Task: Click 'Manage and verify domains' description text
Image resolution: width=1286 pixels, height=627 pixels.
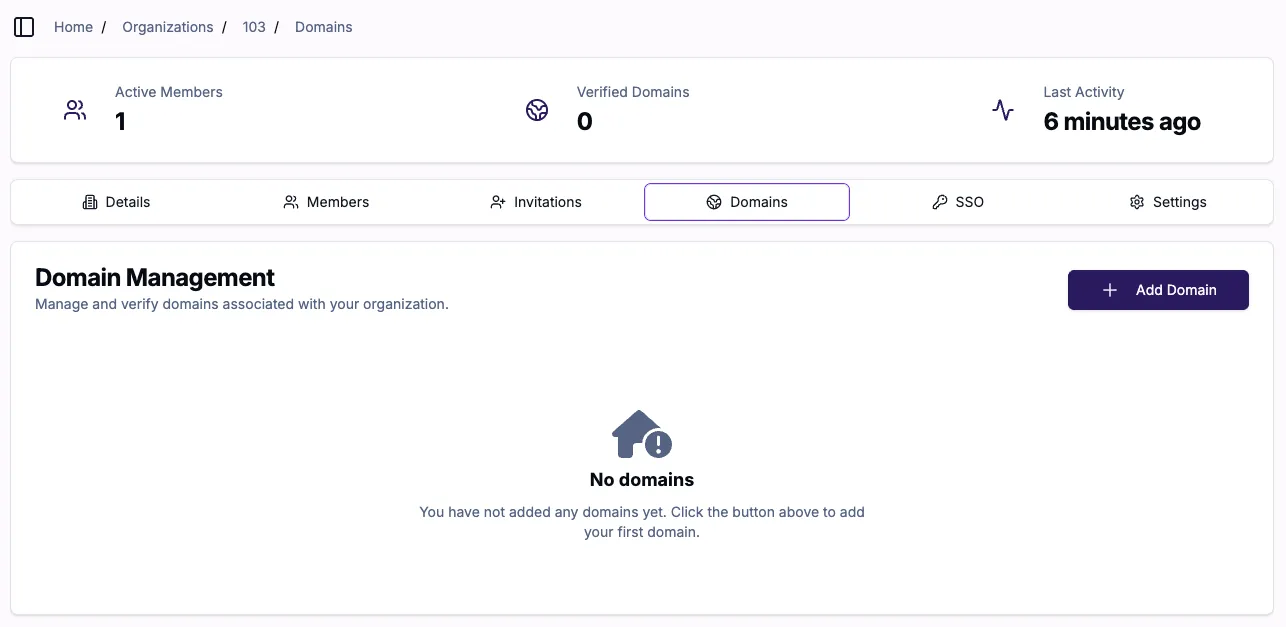Action: [x=242, y=304]
